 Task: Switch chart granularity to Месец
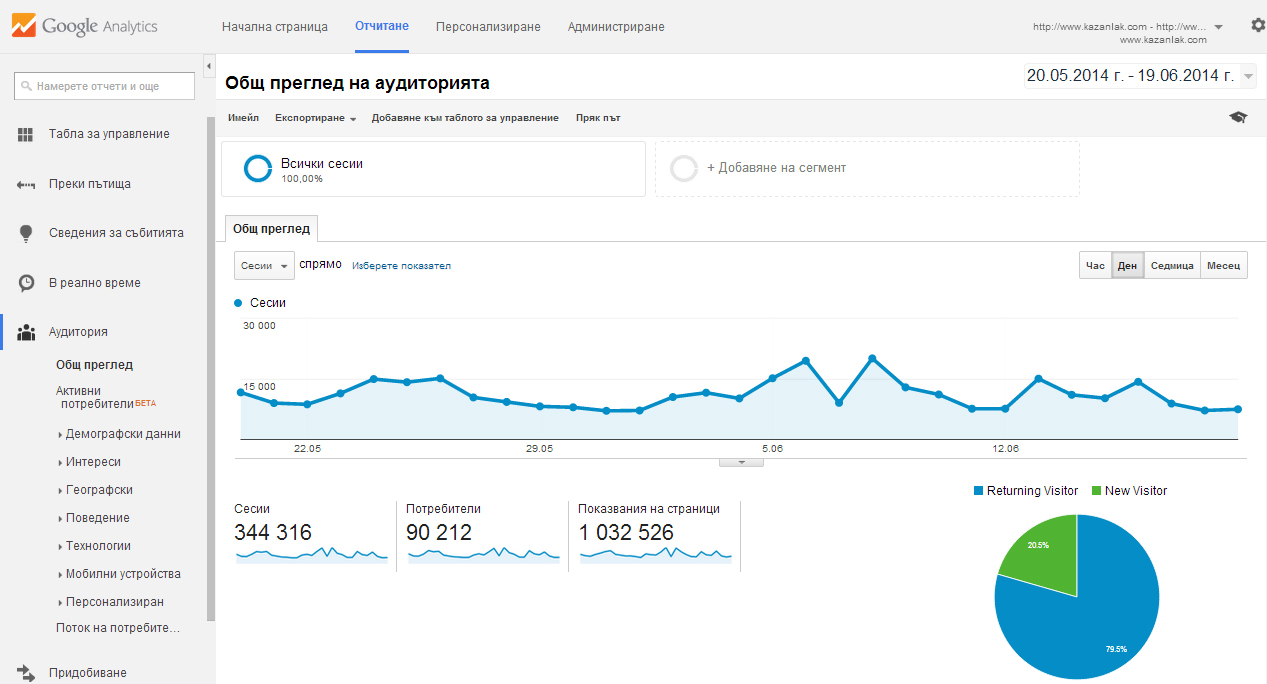[1222, 266]
